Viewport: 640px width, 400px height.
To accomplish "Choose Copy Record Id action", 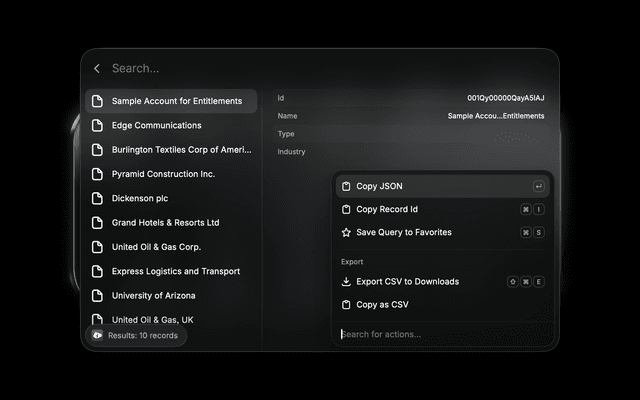I will click(x=443, y=209).
